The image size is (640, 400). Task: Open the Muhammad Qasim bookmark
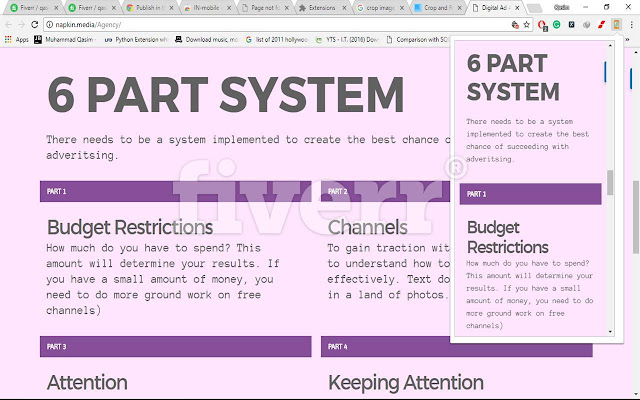65,40
